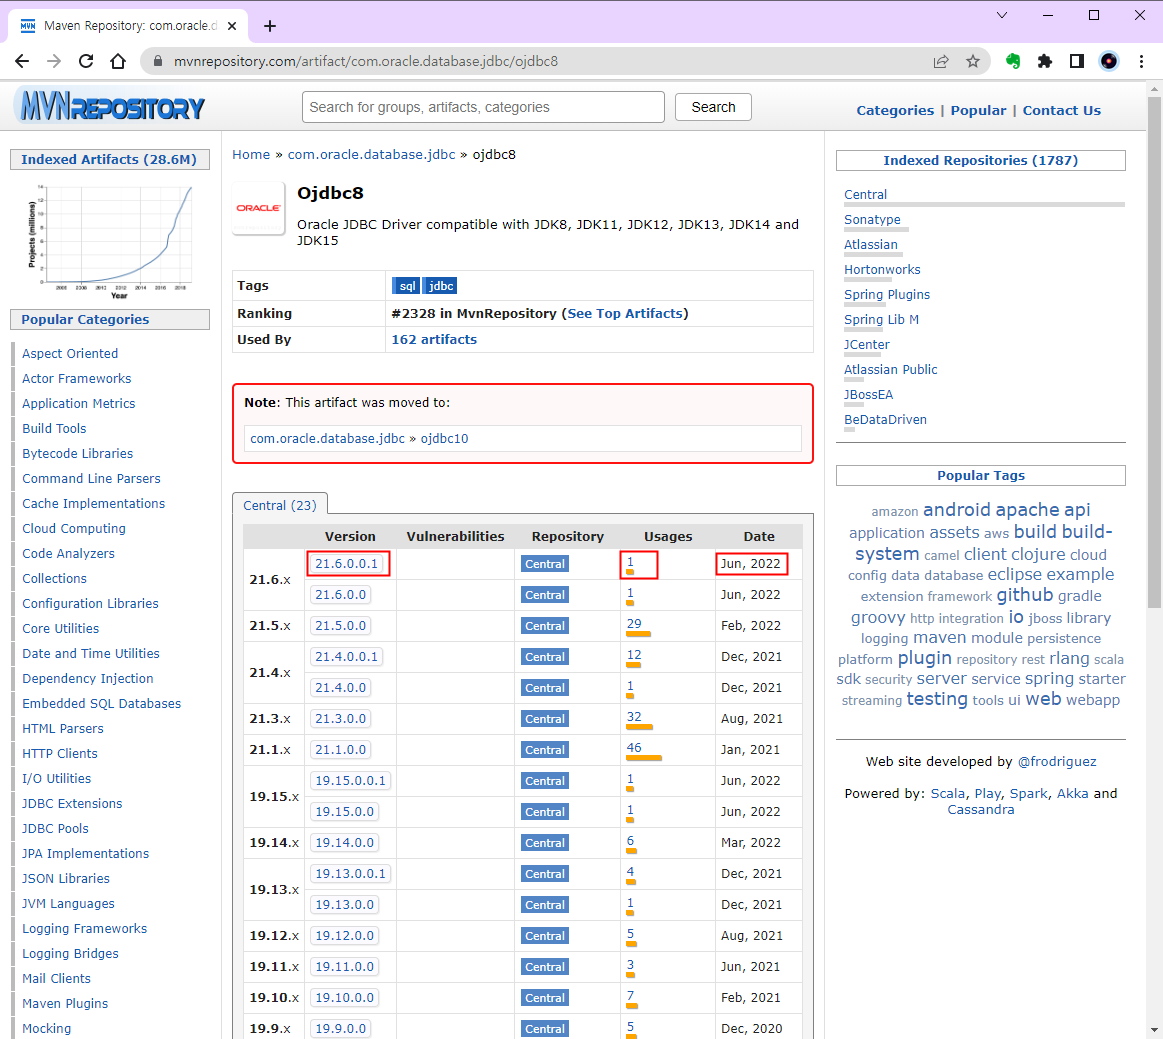Click the sql tag

tap(406, 286)
